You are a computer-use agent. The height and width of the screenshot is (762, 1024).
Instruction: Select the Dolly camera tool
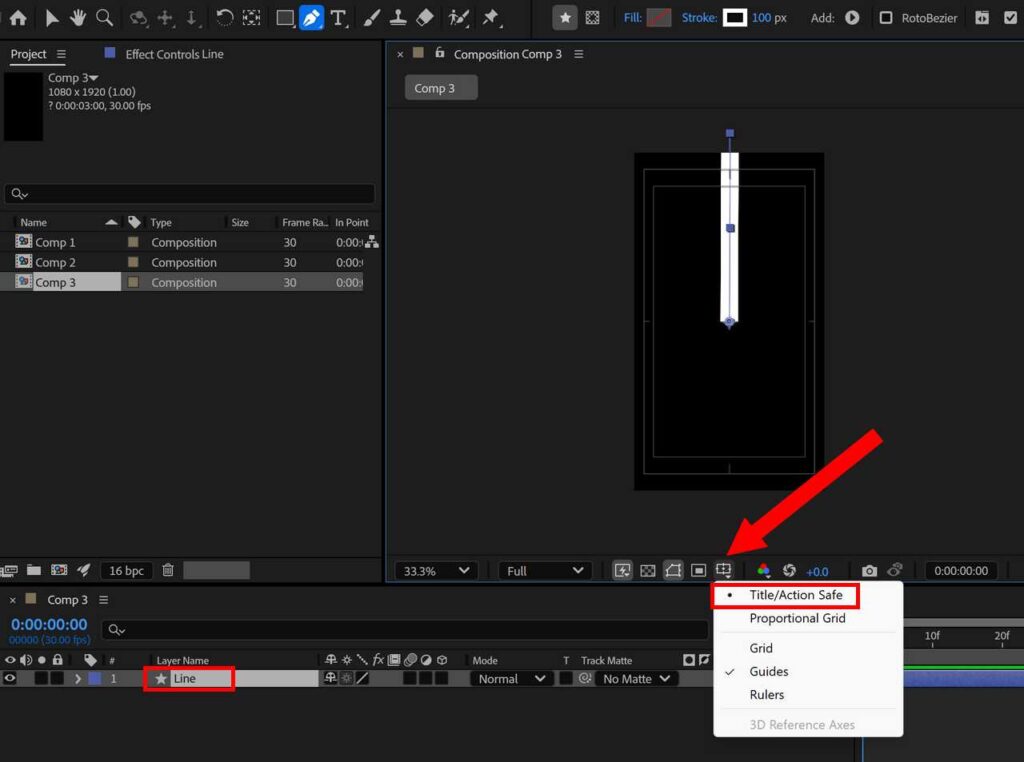(191, 18)
